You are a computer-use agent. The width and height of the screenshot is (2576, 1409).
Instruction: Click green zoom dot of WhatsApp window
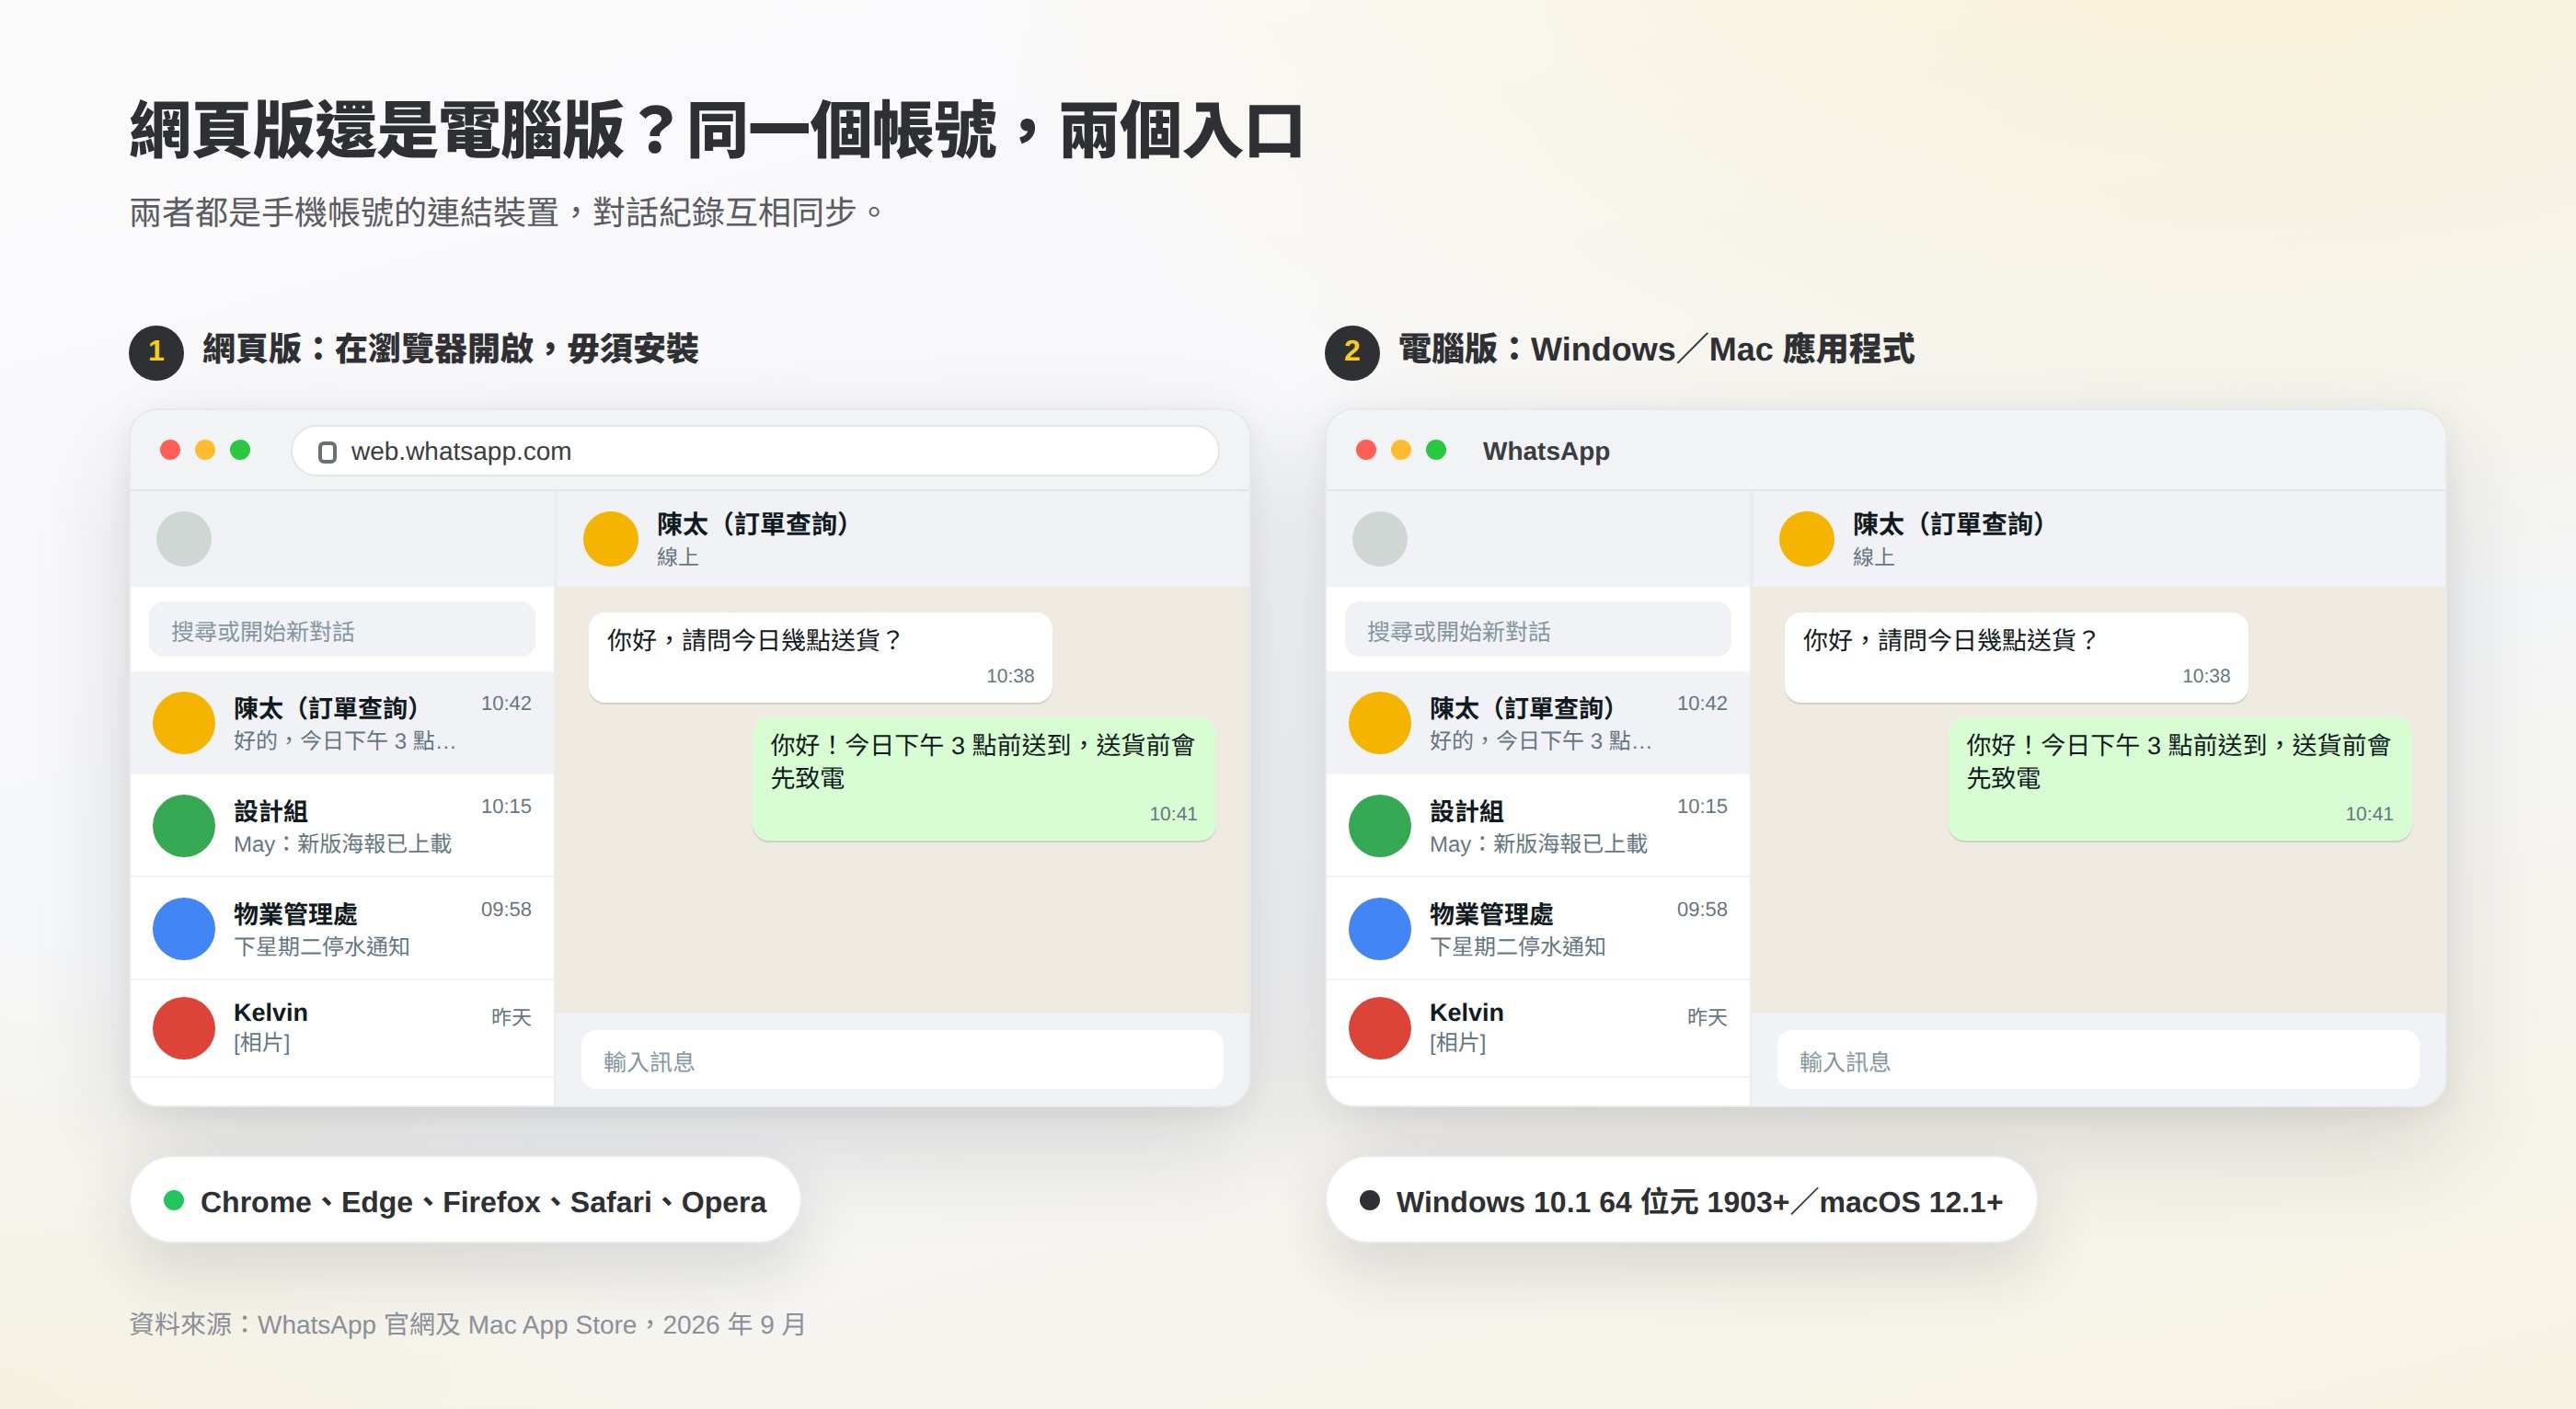pyautogui.click(x=1436, y=450)
